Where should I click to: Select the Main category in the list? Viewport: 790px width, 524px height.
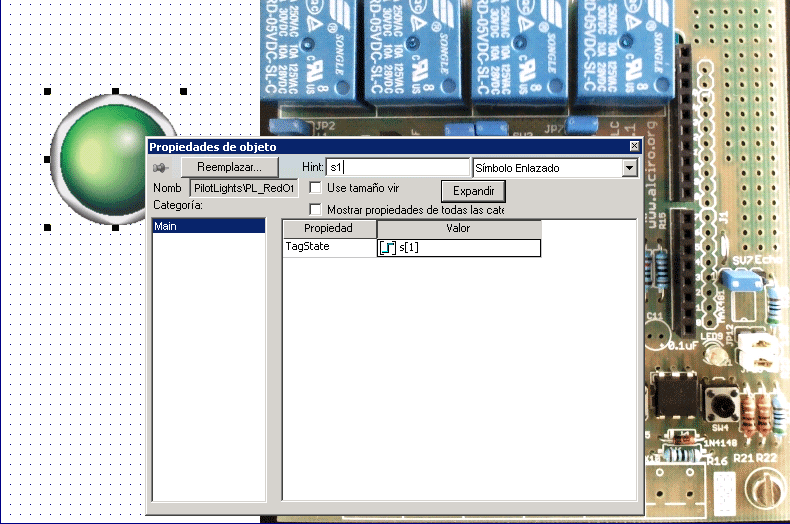tap(209, 226)
